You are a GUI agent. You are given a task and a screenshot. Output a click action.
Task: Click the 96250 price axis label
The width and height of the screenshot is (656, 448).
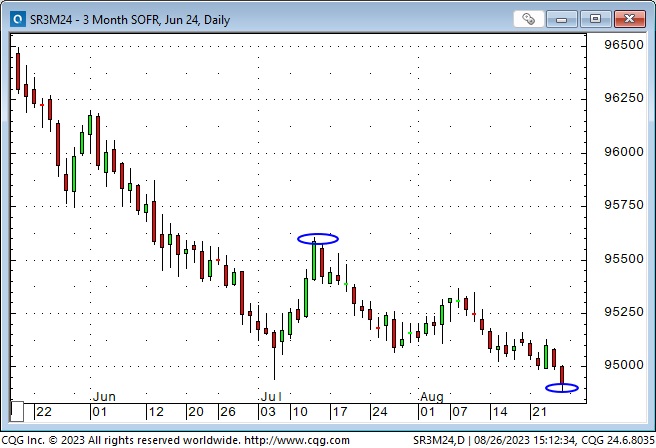pyautogui.click(x=624, y=98)
